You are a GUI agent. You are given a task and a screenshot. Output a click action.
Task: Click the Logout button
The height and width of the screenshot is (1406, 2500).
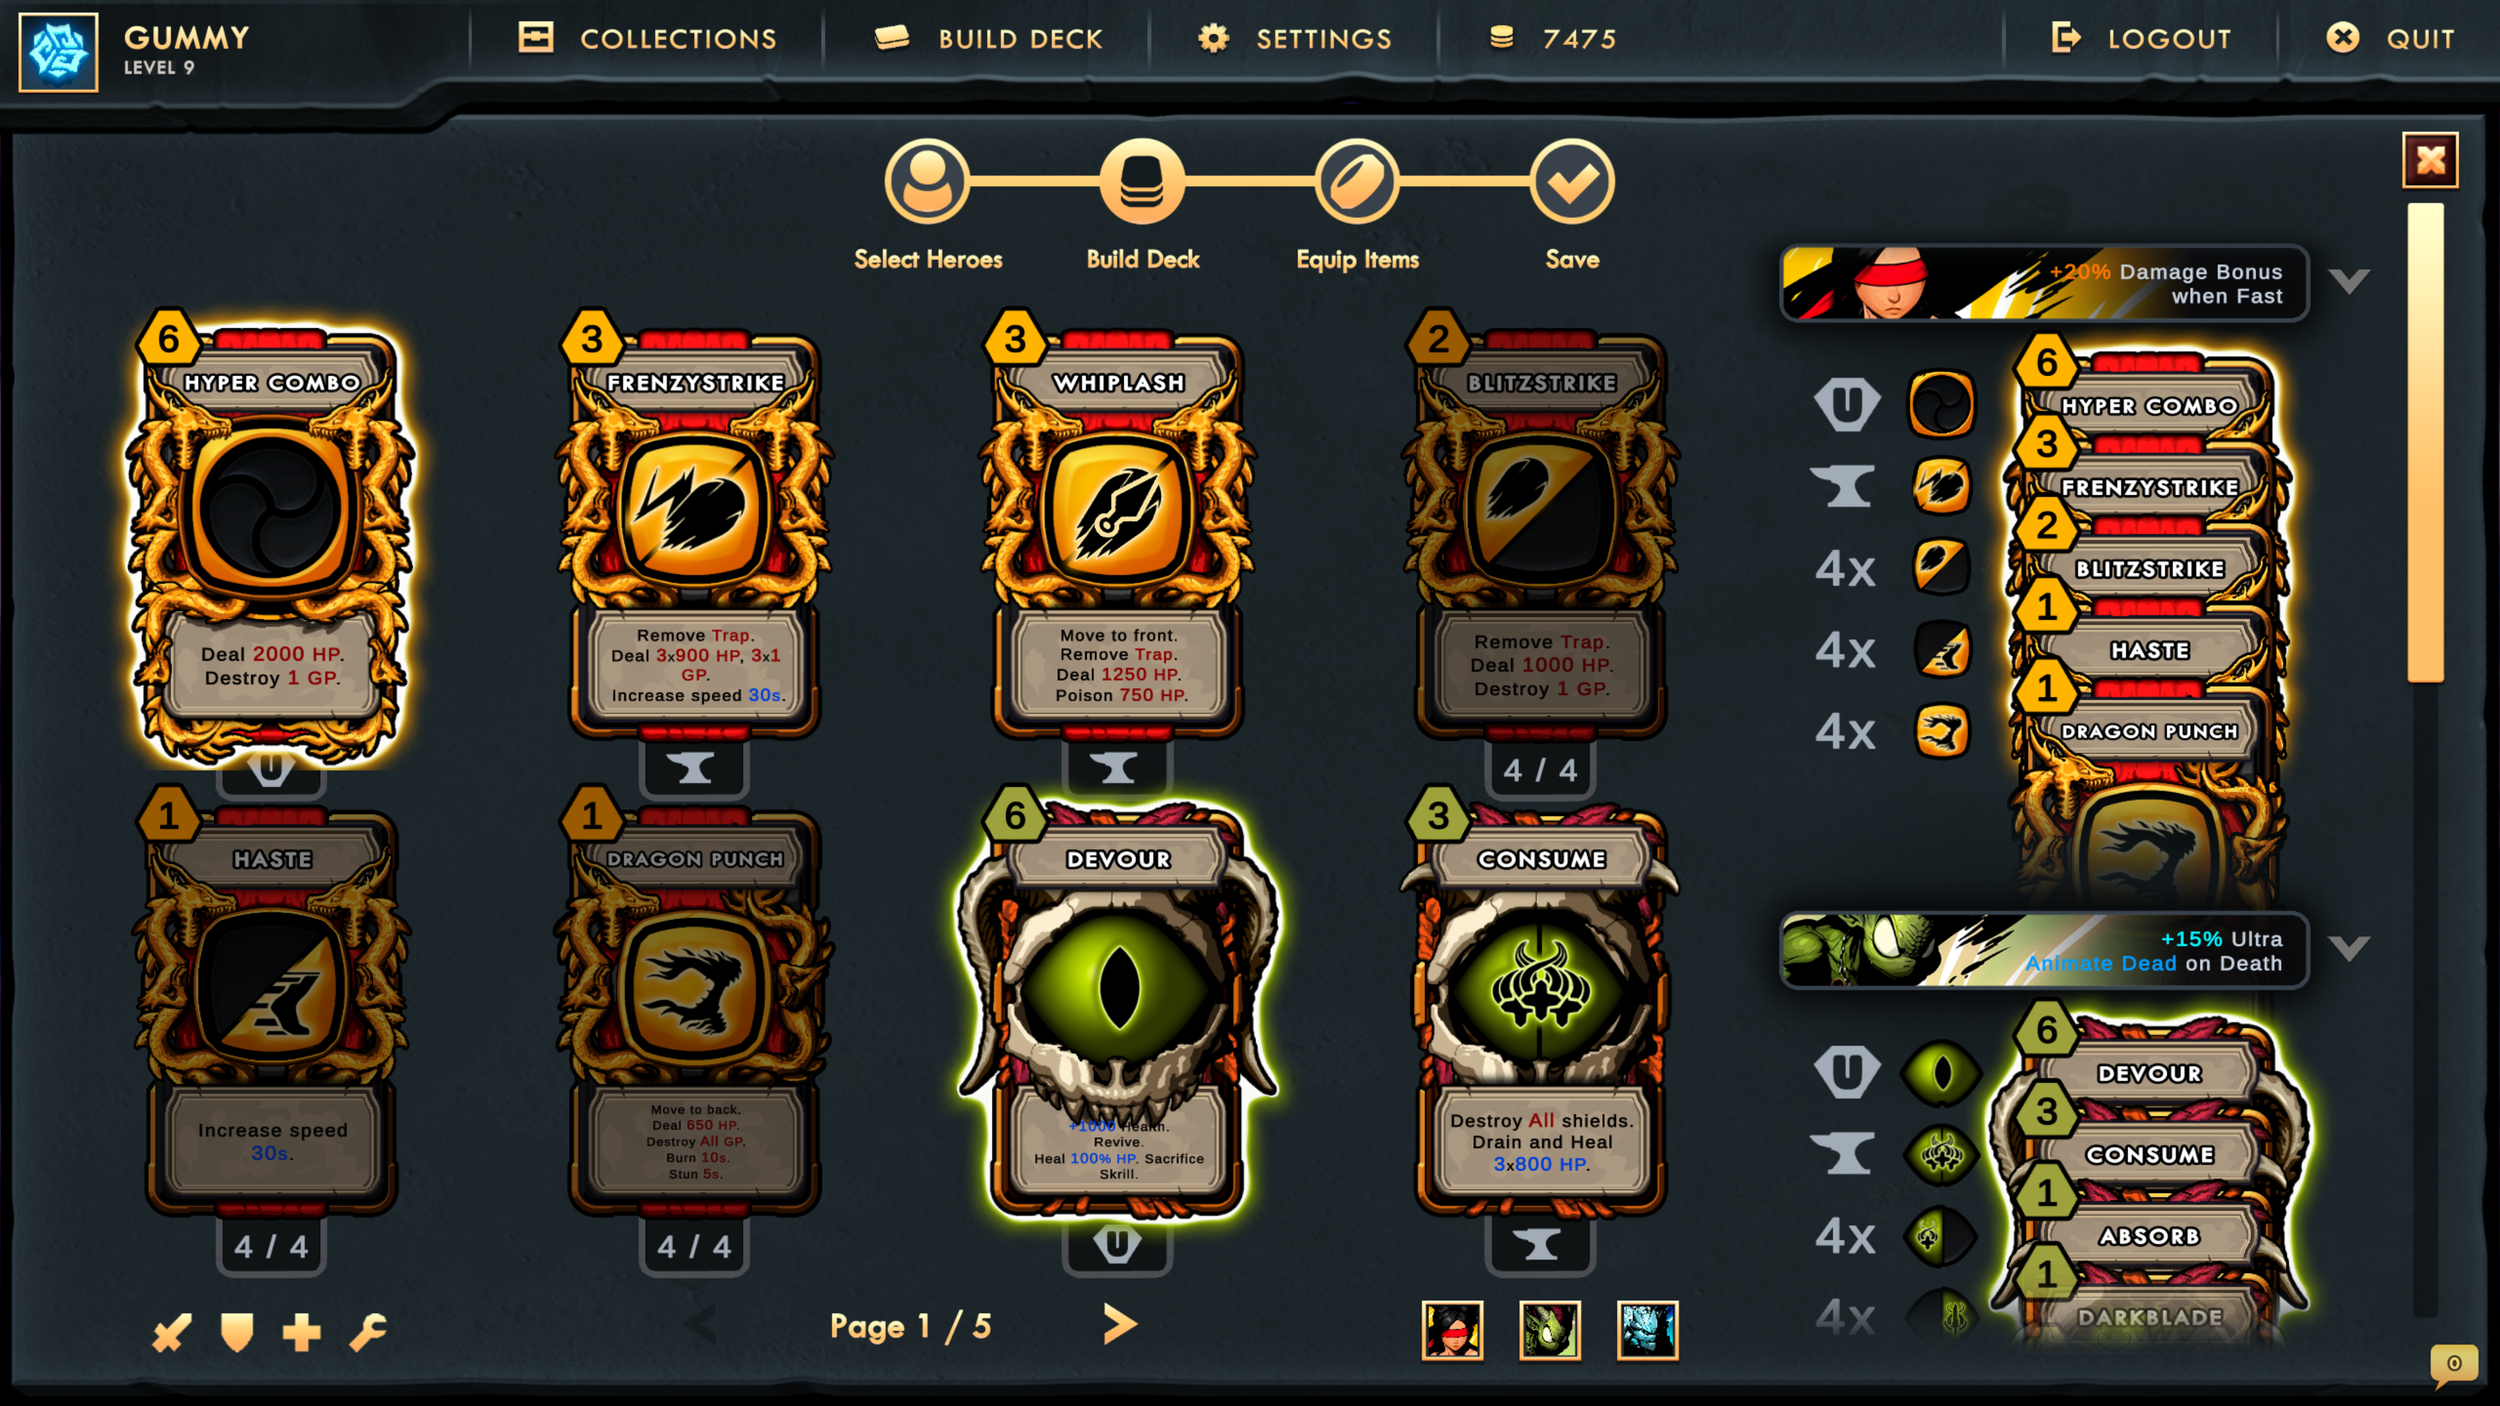point(2141,39)
